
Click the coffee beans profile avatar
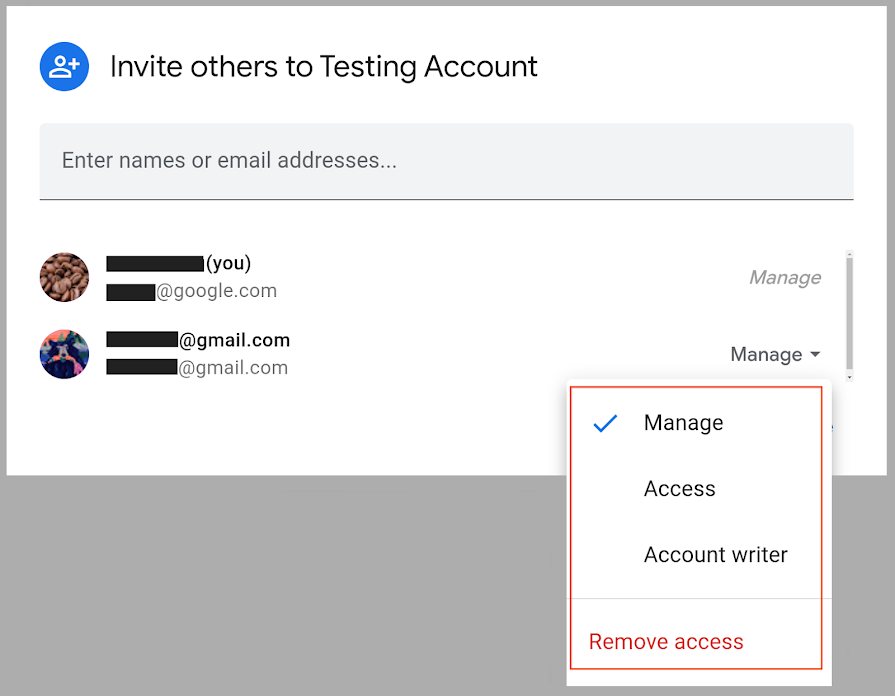tap(64, 277)
